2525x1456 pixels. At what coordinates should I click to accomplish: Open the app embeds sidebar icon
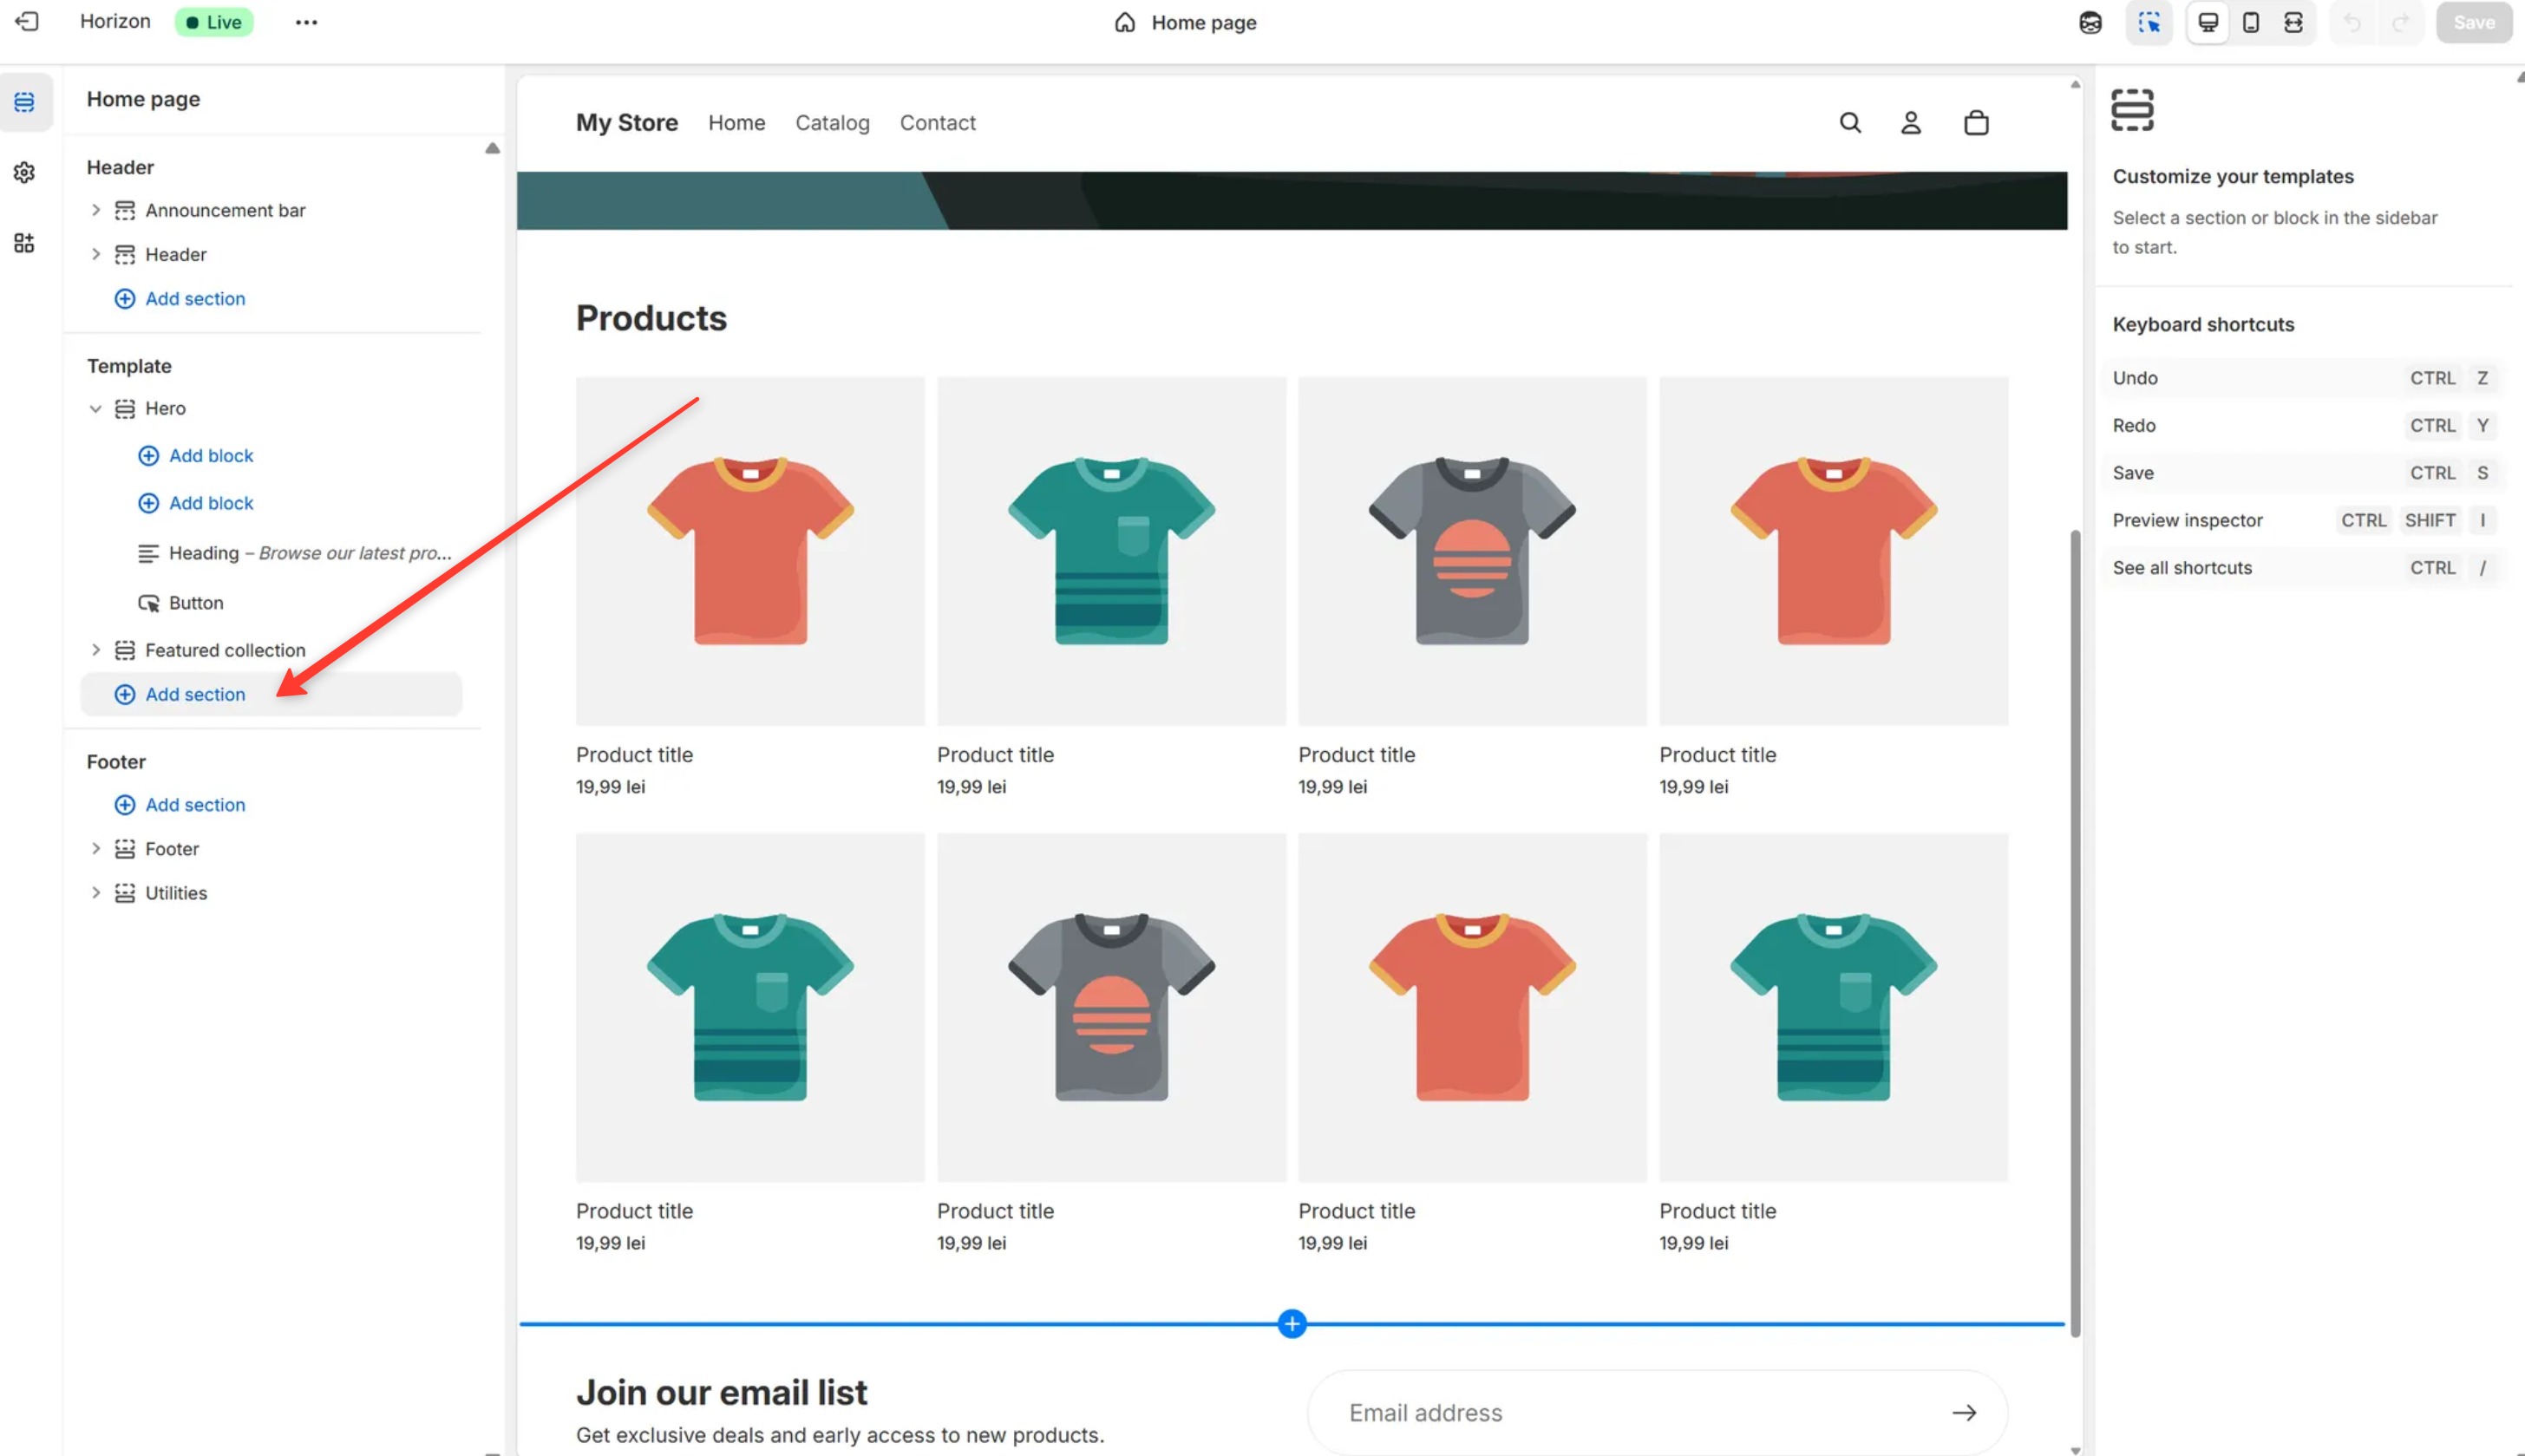pos(25,243)
